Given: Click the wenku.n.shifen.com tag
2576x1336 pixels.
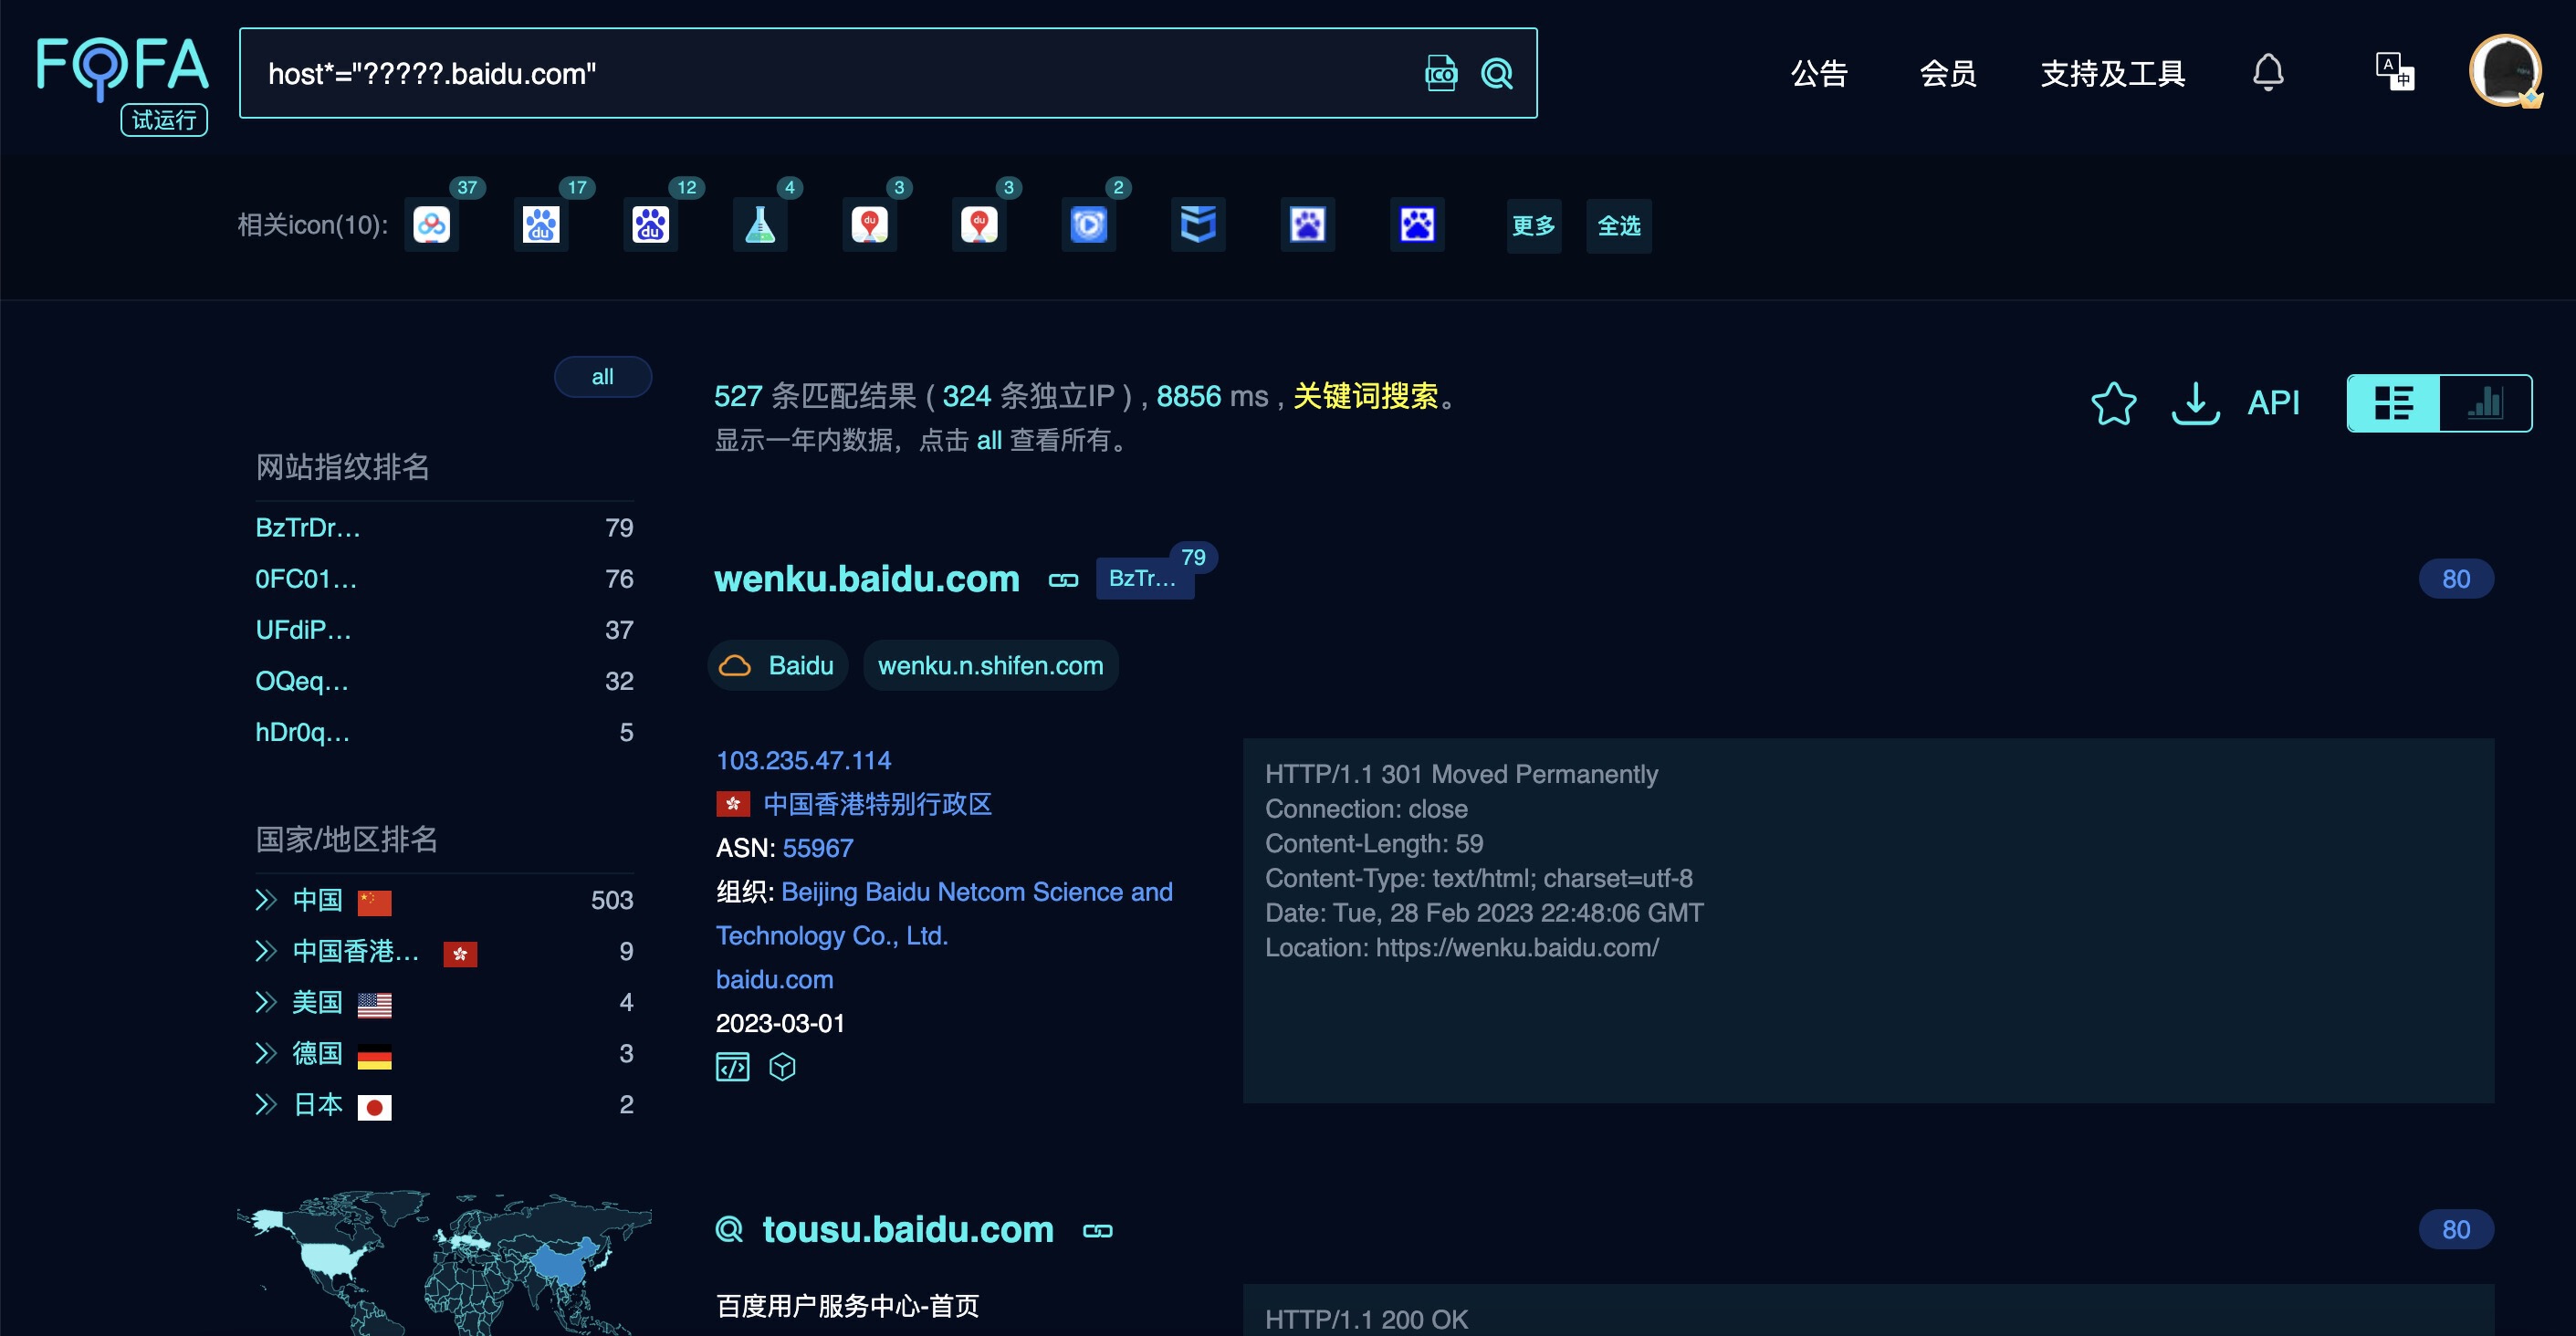Looking at the screenshot, I should [x=990, y=665].
